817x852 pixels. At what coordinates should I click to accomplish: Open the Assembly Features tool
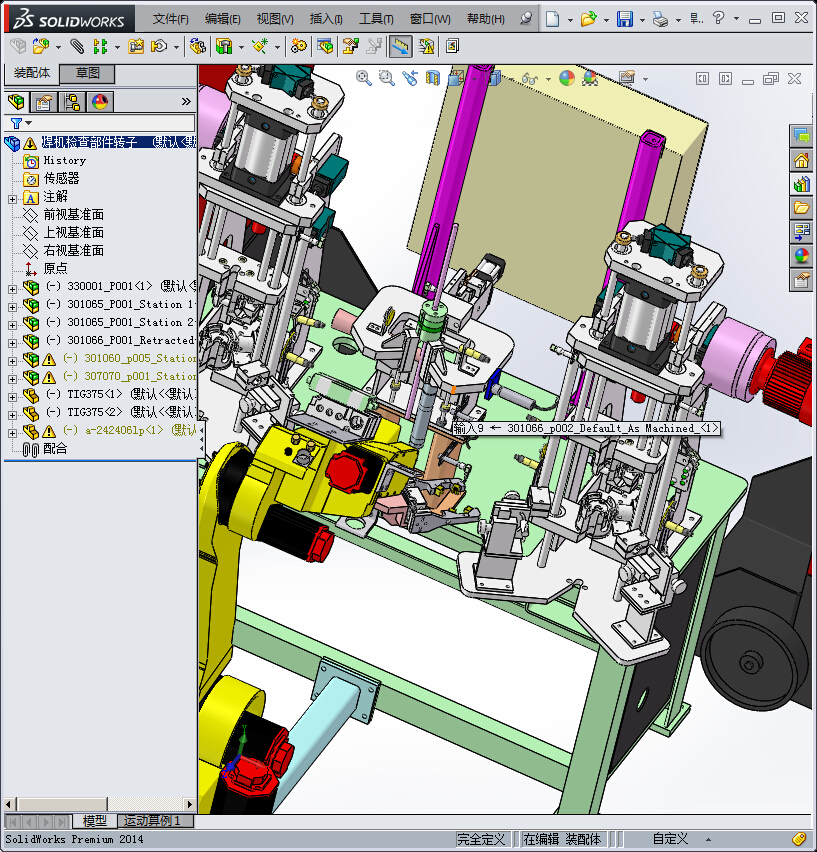click(224, 47)
